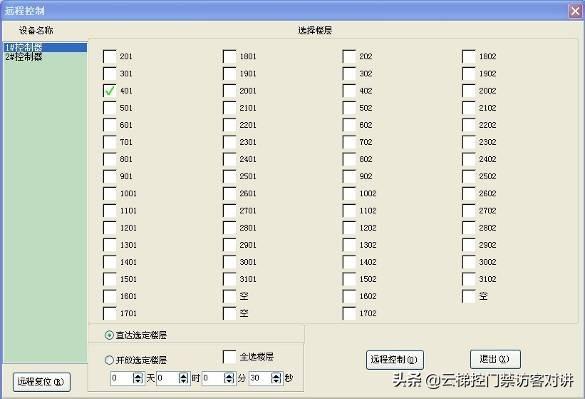The height and width of the screenshot is (399, 585).
Task: Select 直达选定楼层 radio option
Action: 109,335
